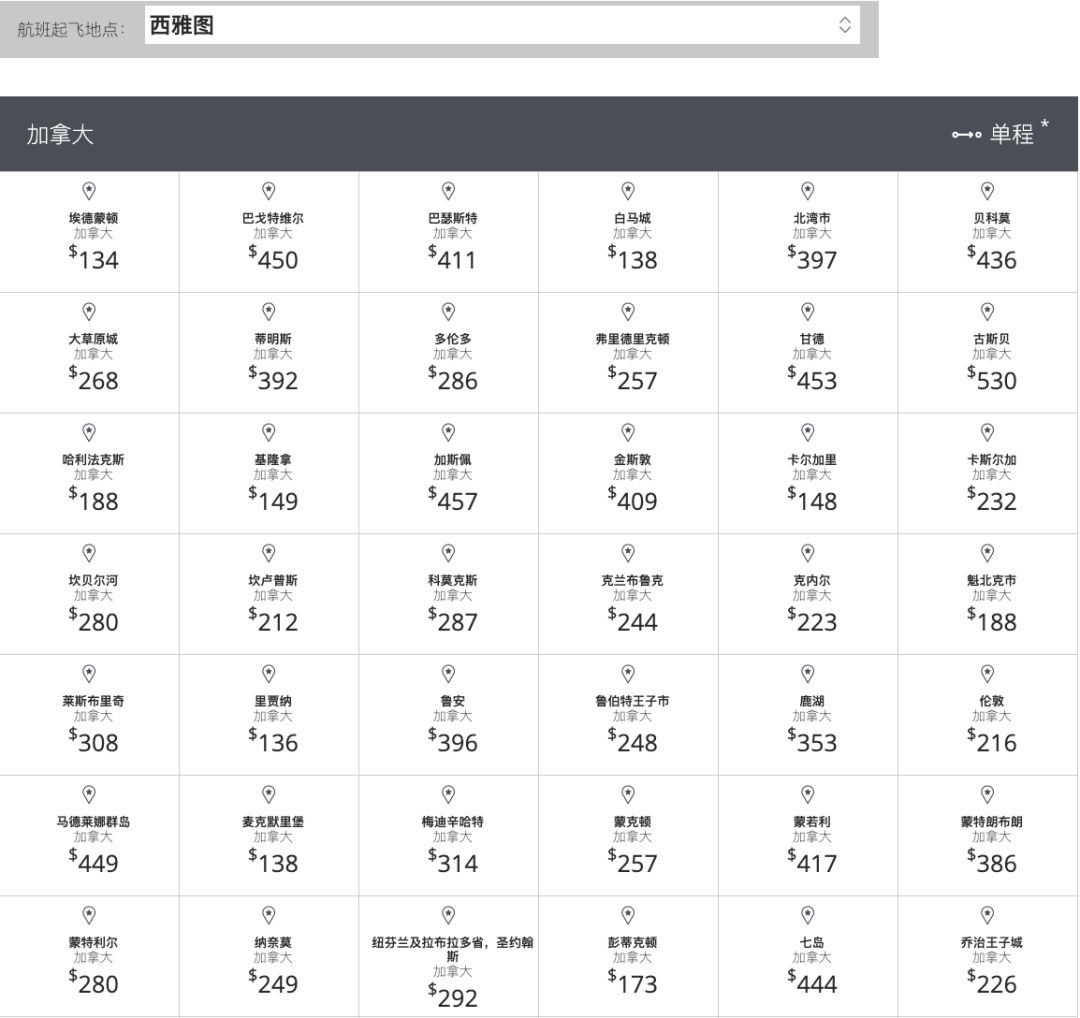This screenshot has height=1018, width=1080.
Task: Click the $292 fare for 圣约翰斯
Action: [453, 997]
